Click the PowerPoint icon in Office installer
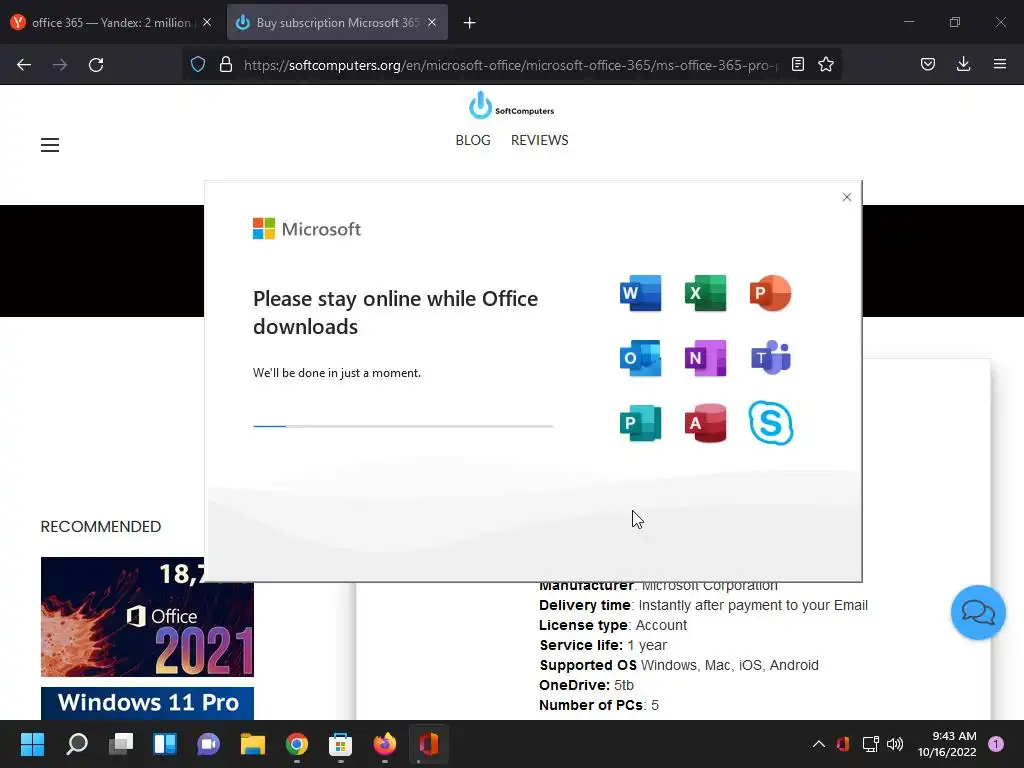This screenshot has width=1024, height=768. (771, 293)
